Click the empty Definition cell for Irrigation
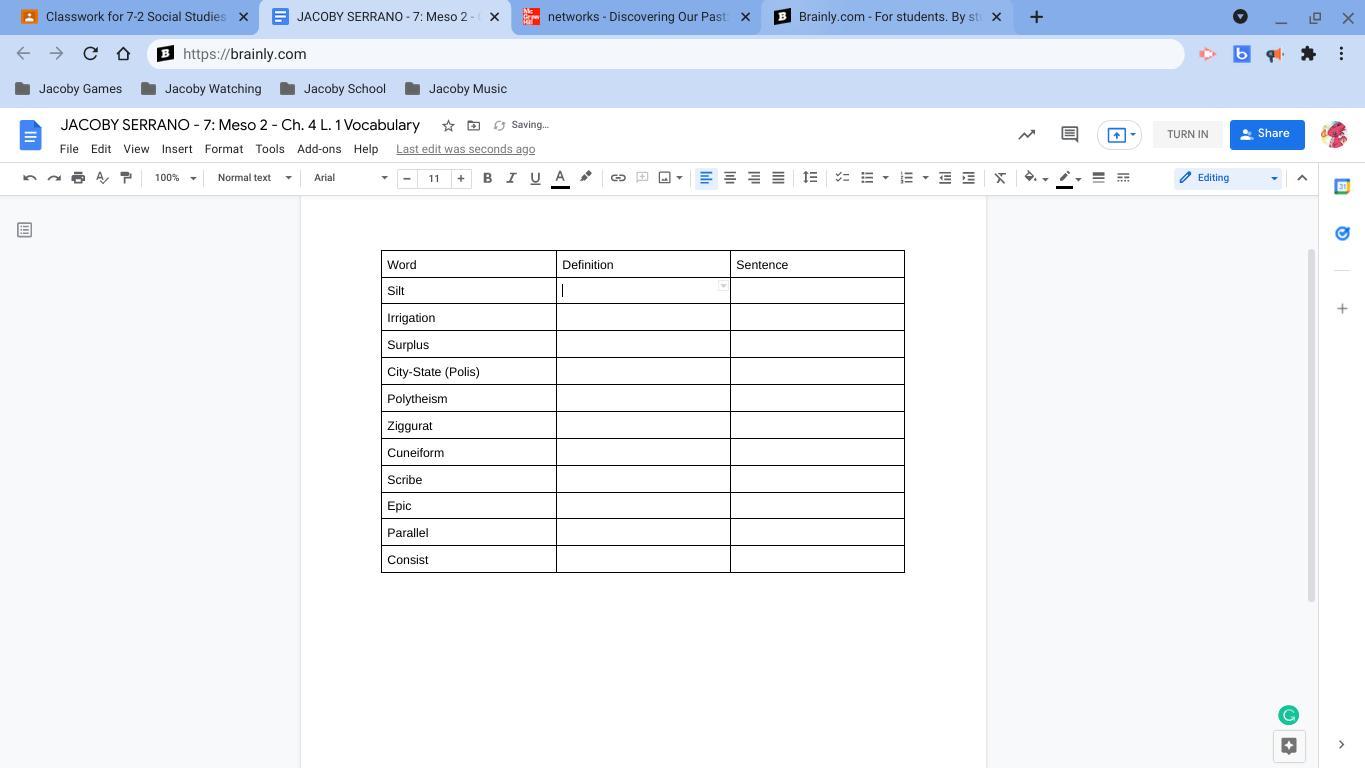The height and width of the screenshot is (768, 1365). [x=643, y=318]
